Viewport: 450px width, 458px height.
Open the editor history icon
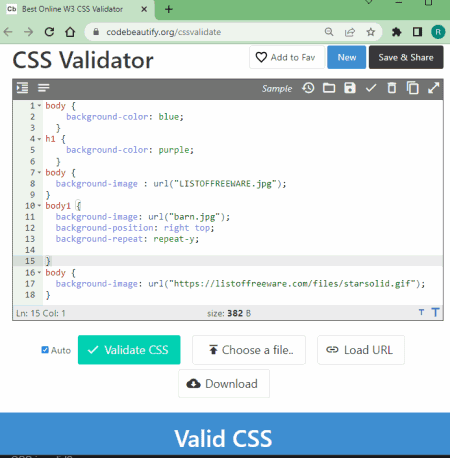[x=308, y=88]
